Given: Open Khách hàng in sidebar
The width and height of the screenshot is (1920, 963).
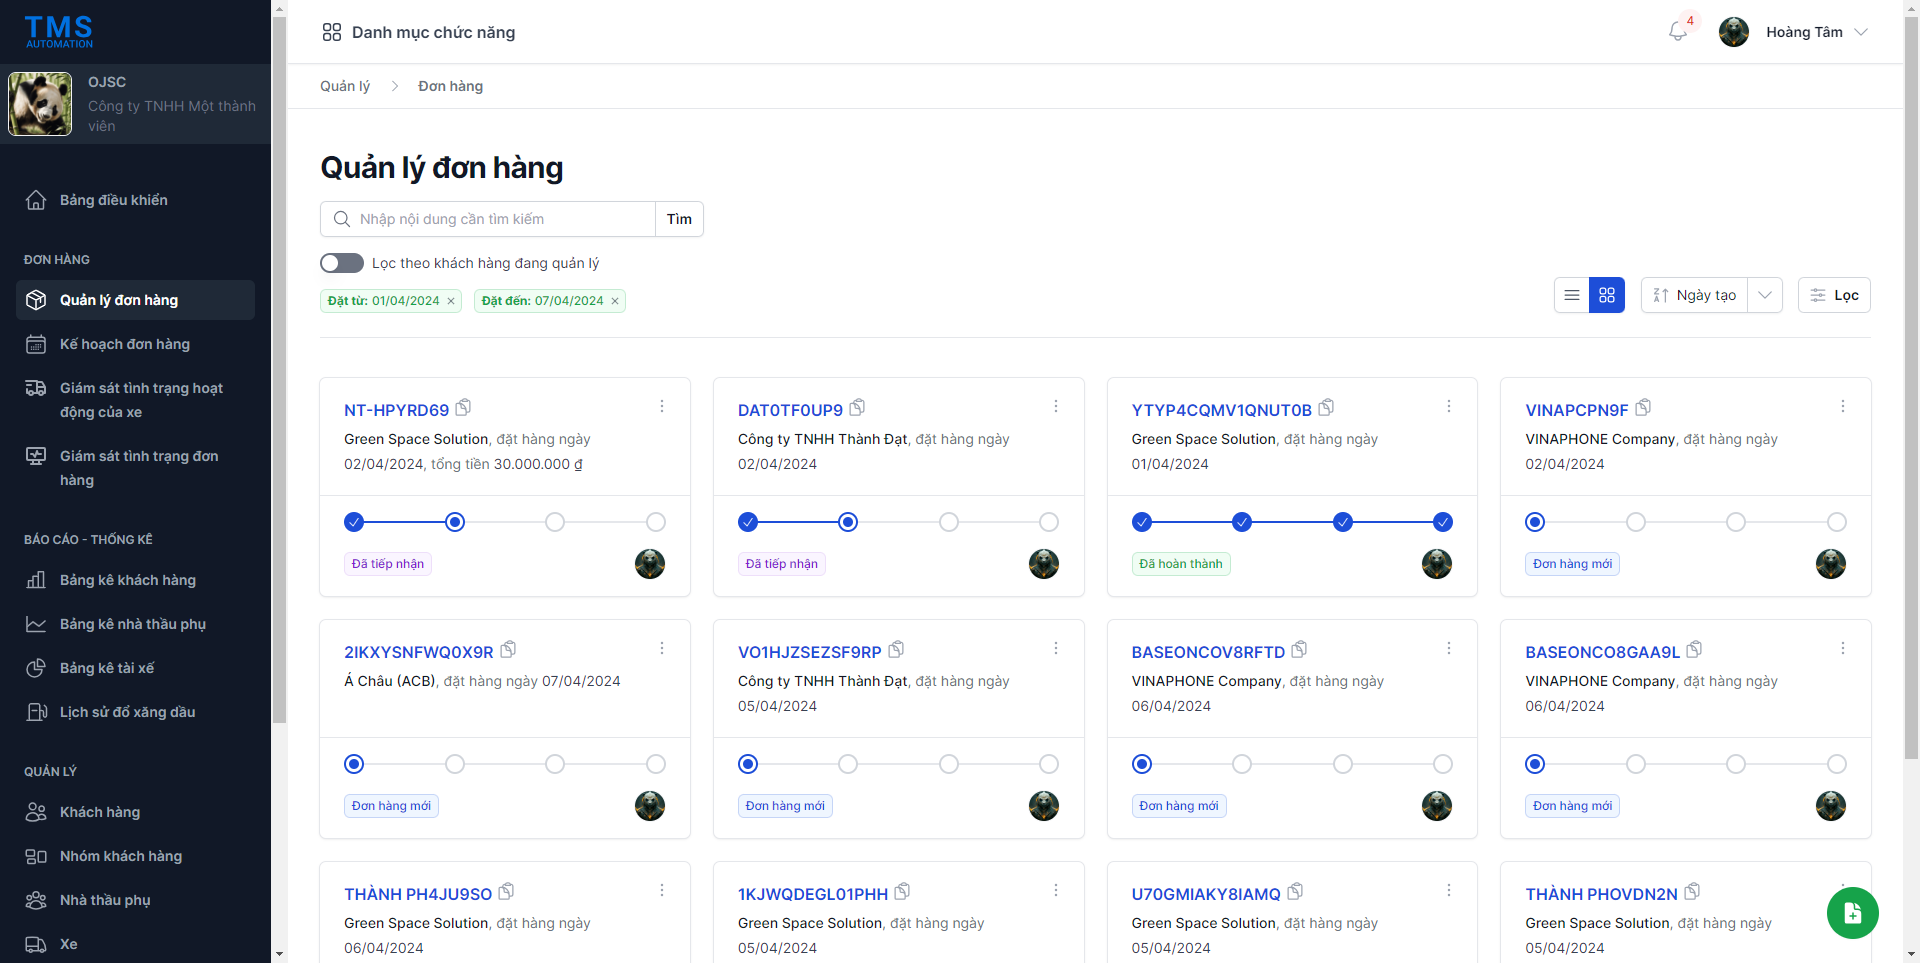Looking at the screenshot, I should click(x=135, y=812).
